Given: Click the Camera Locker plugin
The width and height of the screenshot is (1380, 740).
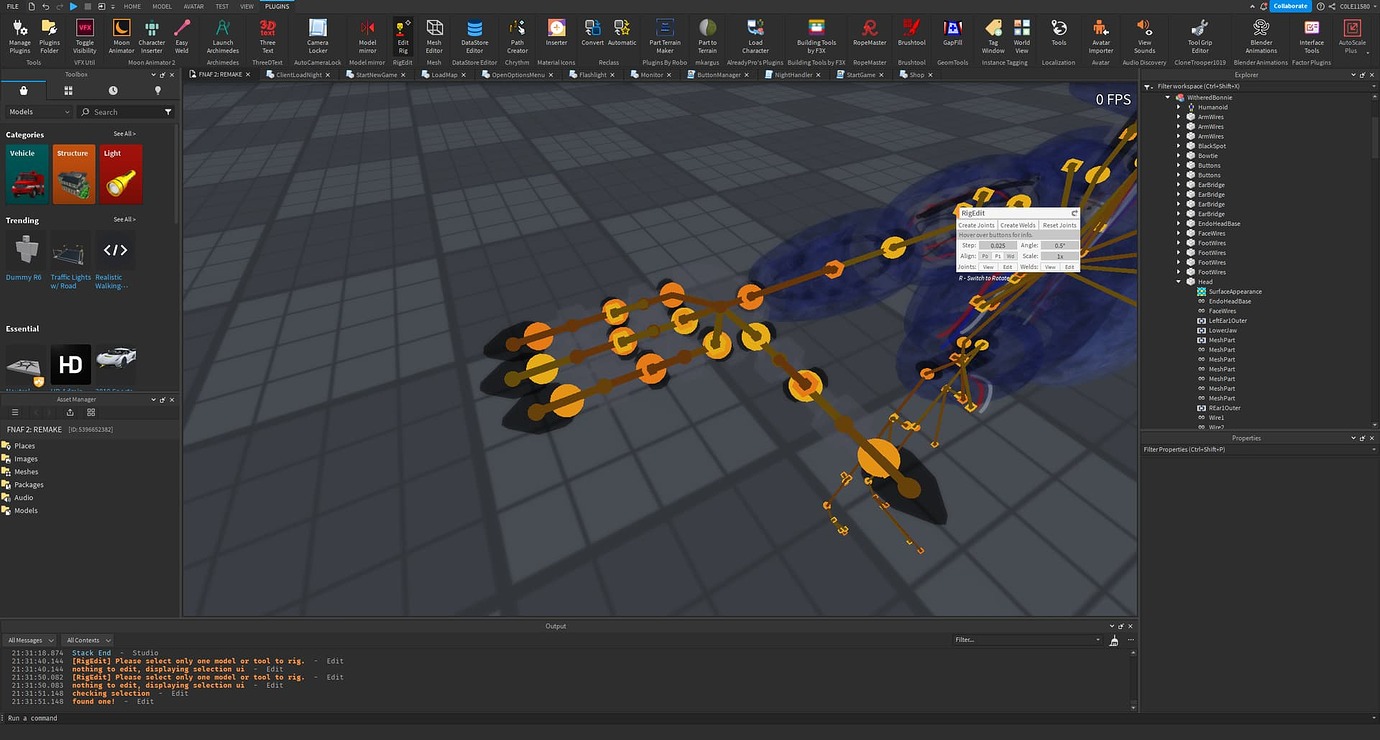Looking at the screenshot, I should click(x=317, y=36).
